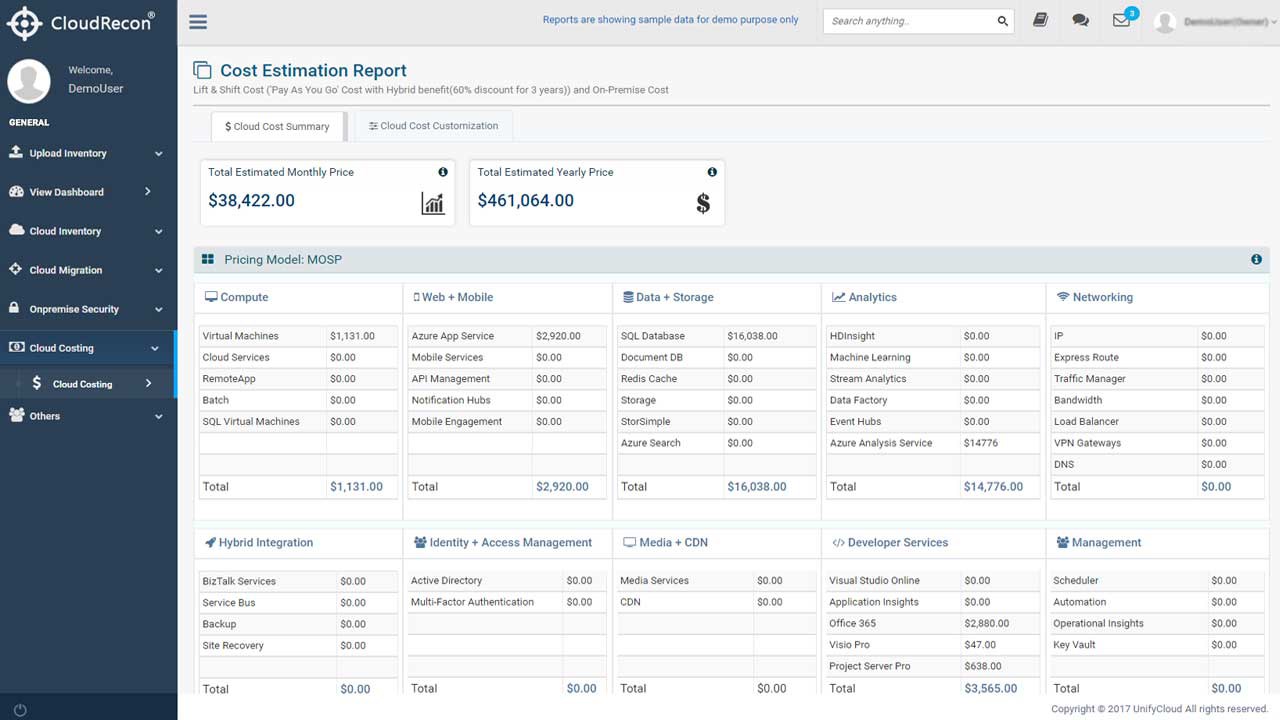
Task: Click the user avatar in top bar
Action: point(1164,22)
